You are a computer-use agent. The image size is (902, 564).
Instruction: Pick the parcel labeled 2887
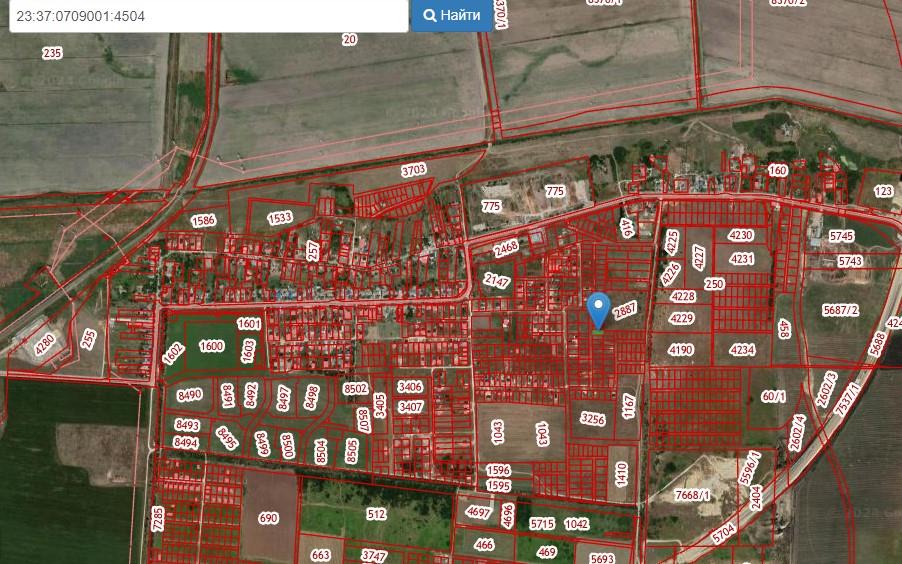pyautogui.click(x=625, y=311)
